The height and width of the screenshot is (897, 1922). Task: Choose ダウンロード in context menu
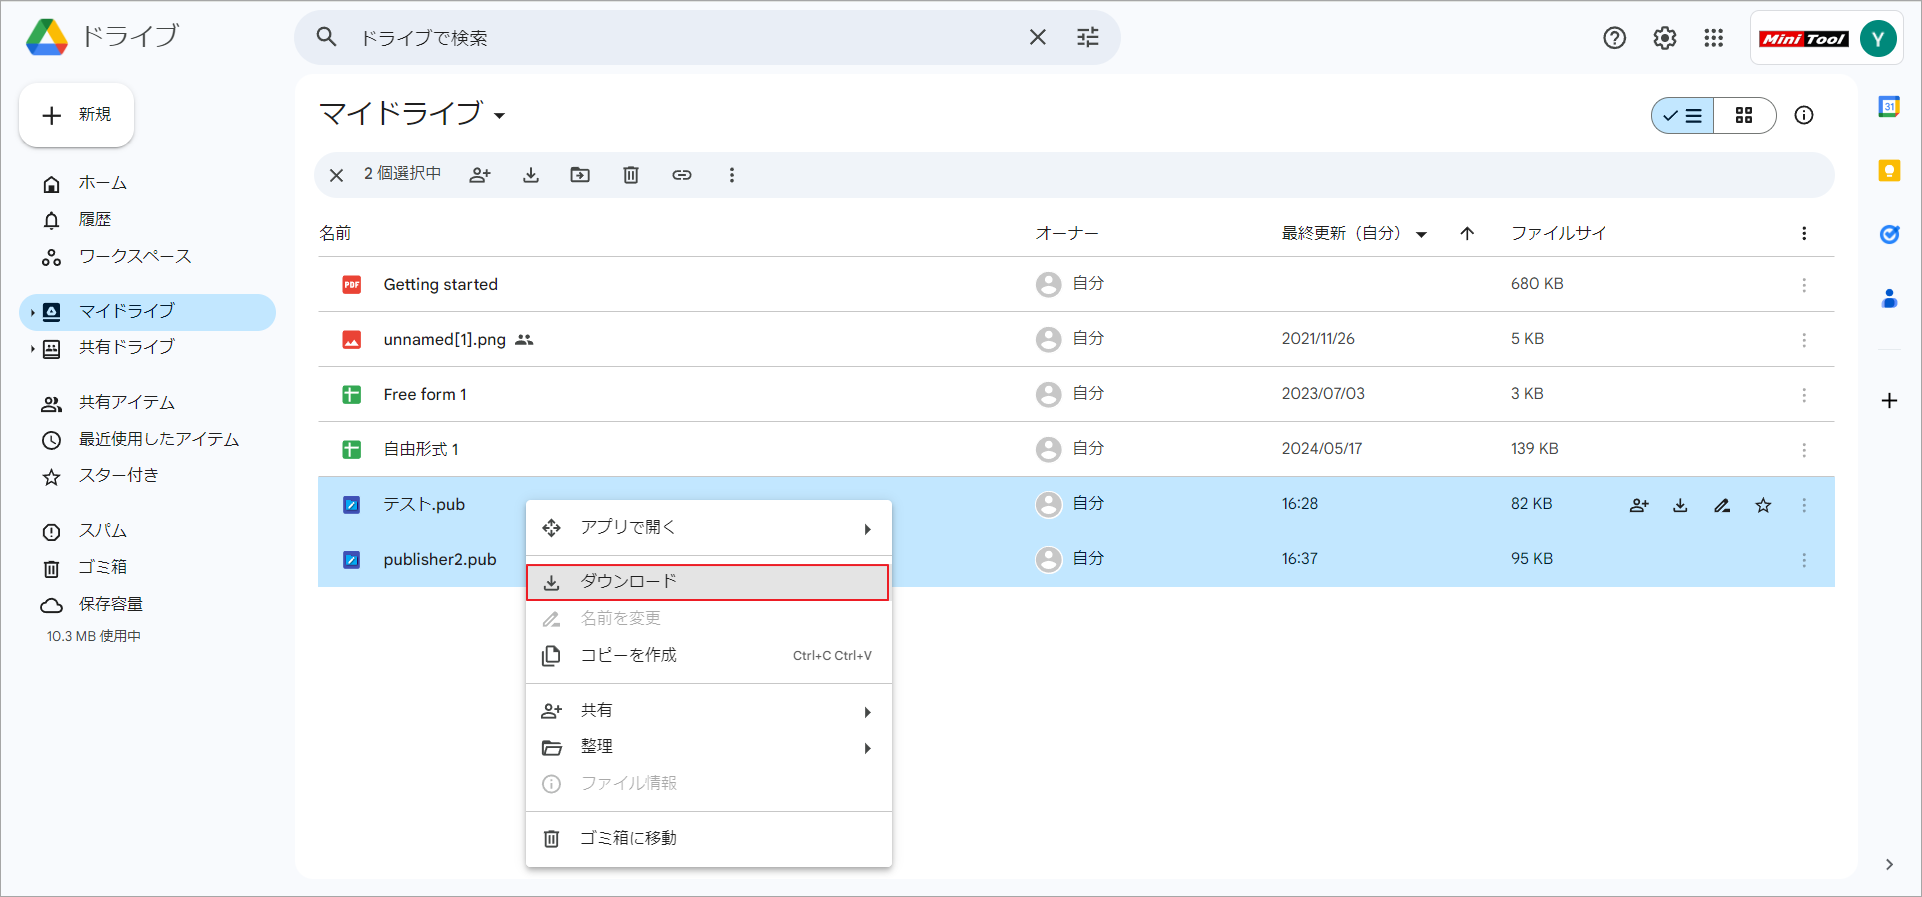pyautogui.click(x=708, y=582)
